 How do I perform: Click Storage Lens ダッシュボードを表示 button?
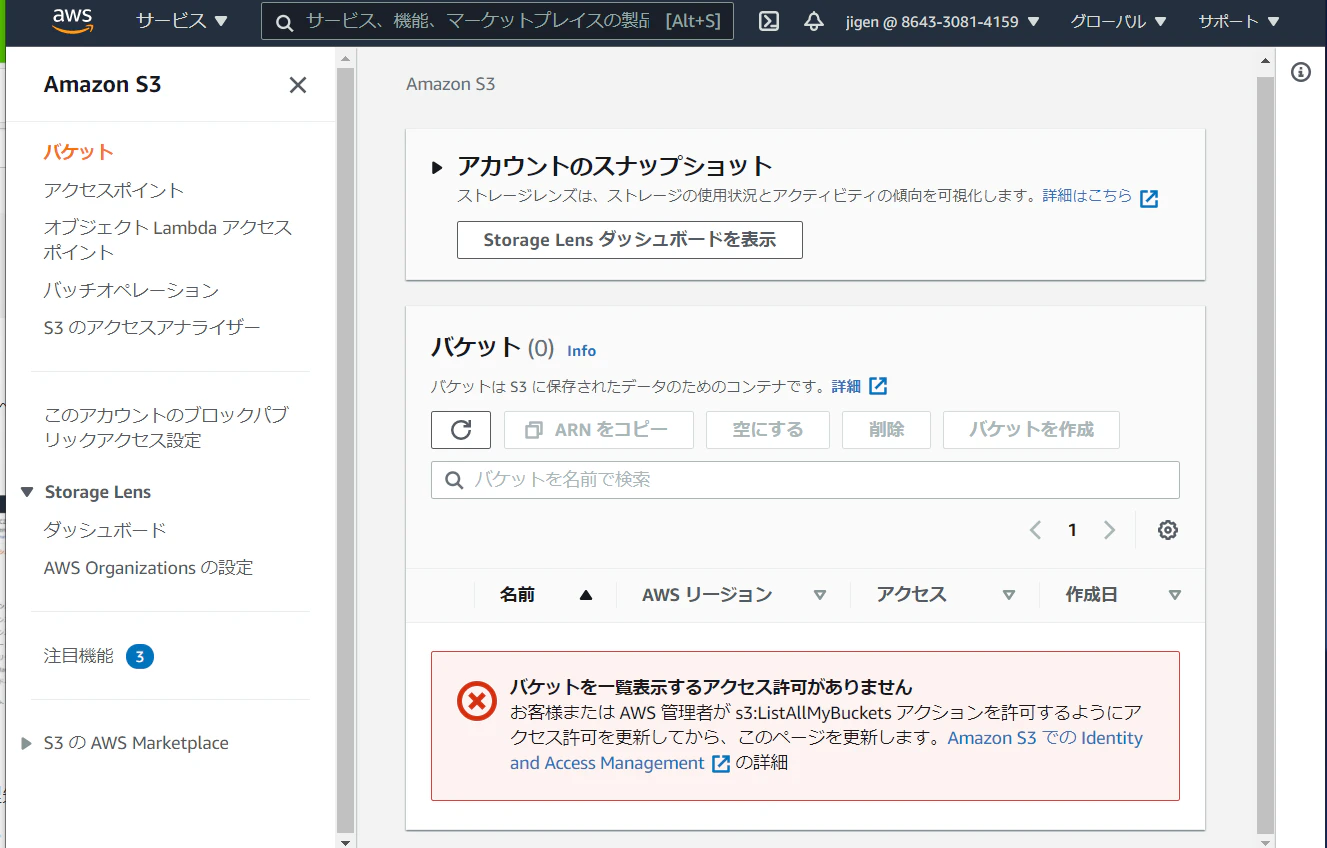pyautogui.click(x=630, y=240)
